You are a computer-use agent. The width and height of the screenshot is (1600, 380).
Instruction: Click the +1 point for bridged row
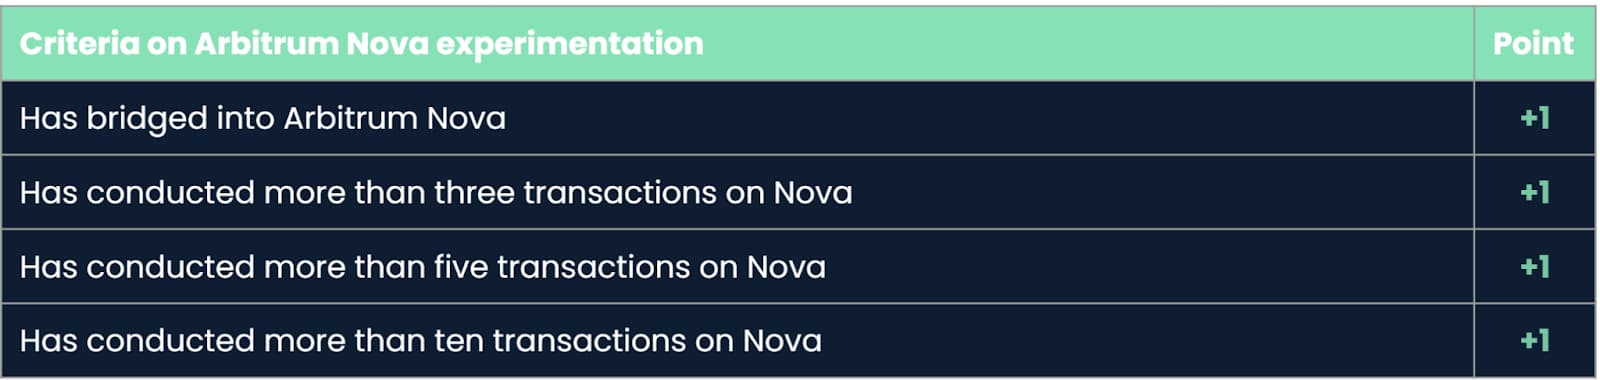pyautogui.click(x=1534, y=118)
